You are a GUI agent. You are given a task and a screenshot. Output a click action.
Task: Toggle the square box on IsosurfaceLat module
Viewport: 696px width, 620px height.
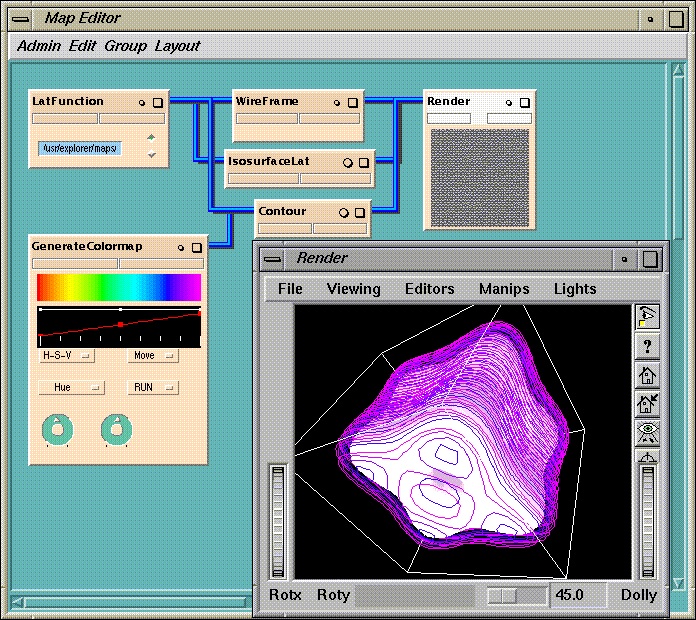[364, 162]
